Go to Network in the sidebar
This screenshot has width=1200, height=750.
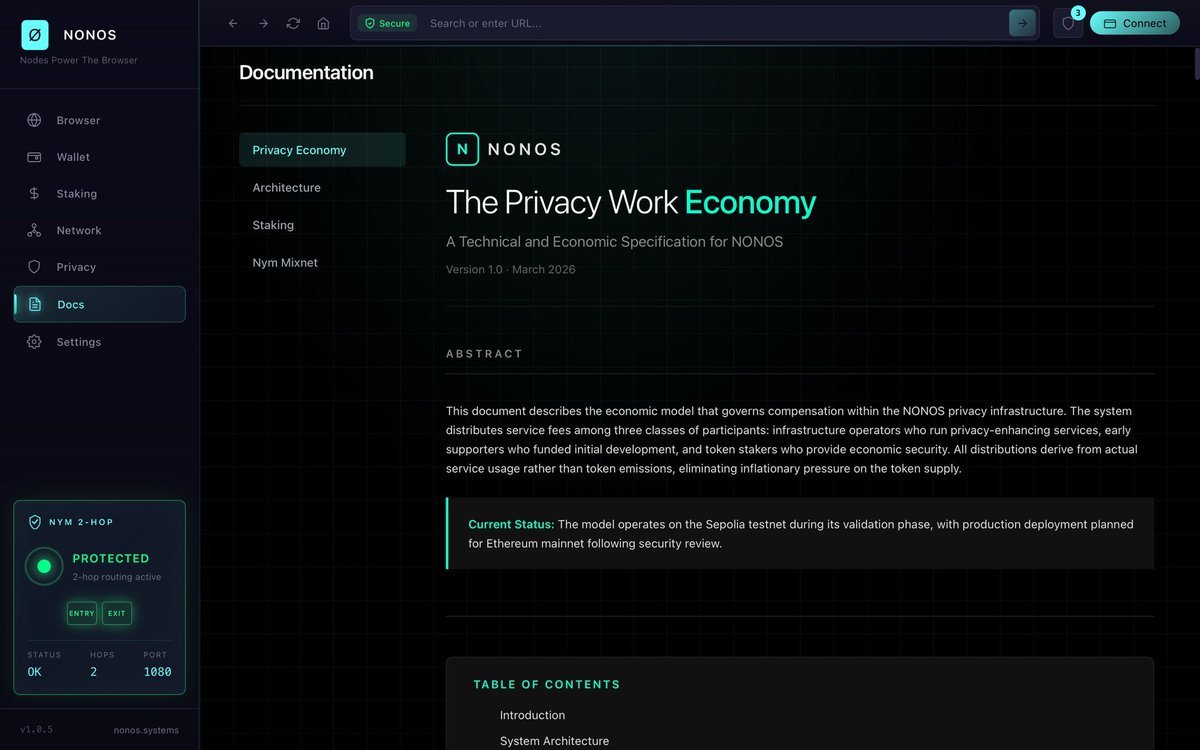point(99,230)
